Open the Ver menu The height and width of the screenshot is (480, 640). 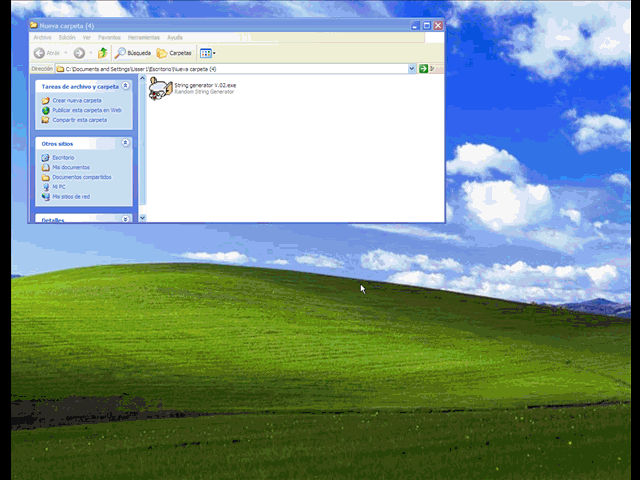87,38
